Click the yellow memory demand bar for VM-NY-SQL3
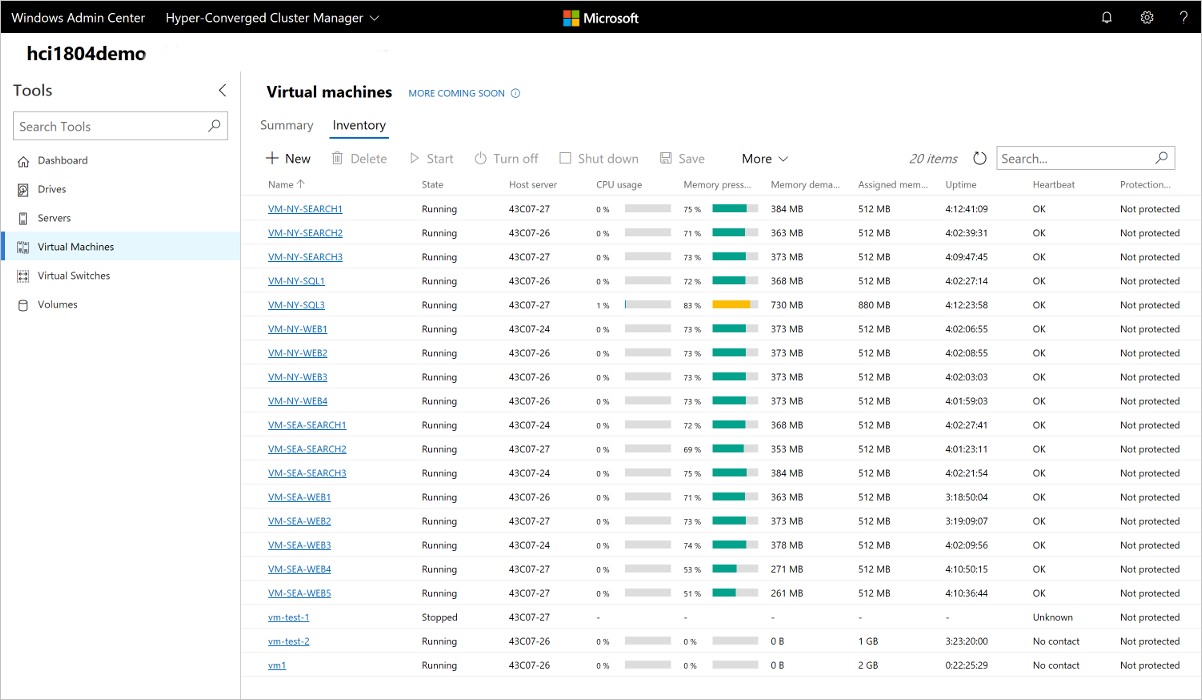1202x700 pixels. tap(732, 304)
